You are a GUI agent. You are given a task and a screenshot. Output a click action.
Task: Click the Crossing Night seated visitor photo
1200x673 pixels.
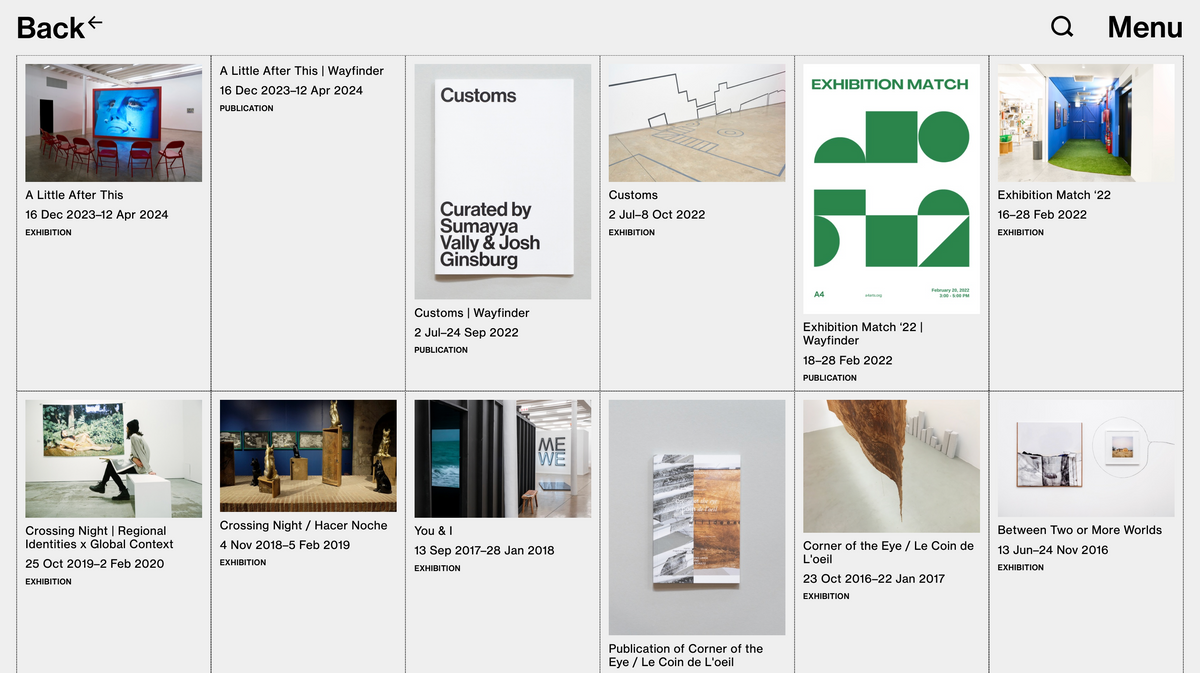[x=113, y=458]
